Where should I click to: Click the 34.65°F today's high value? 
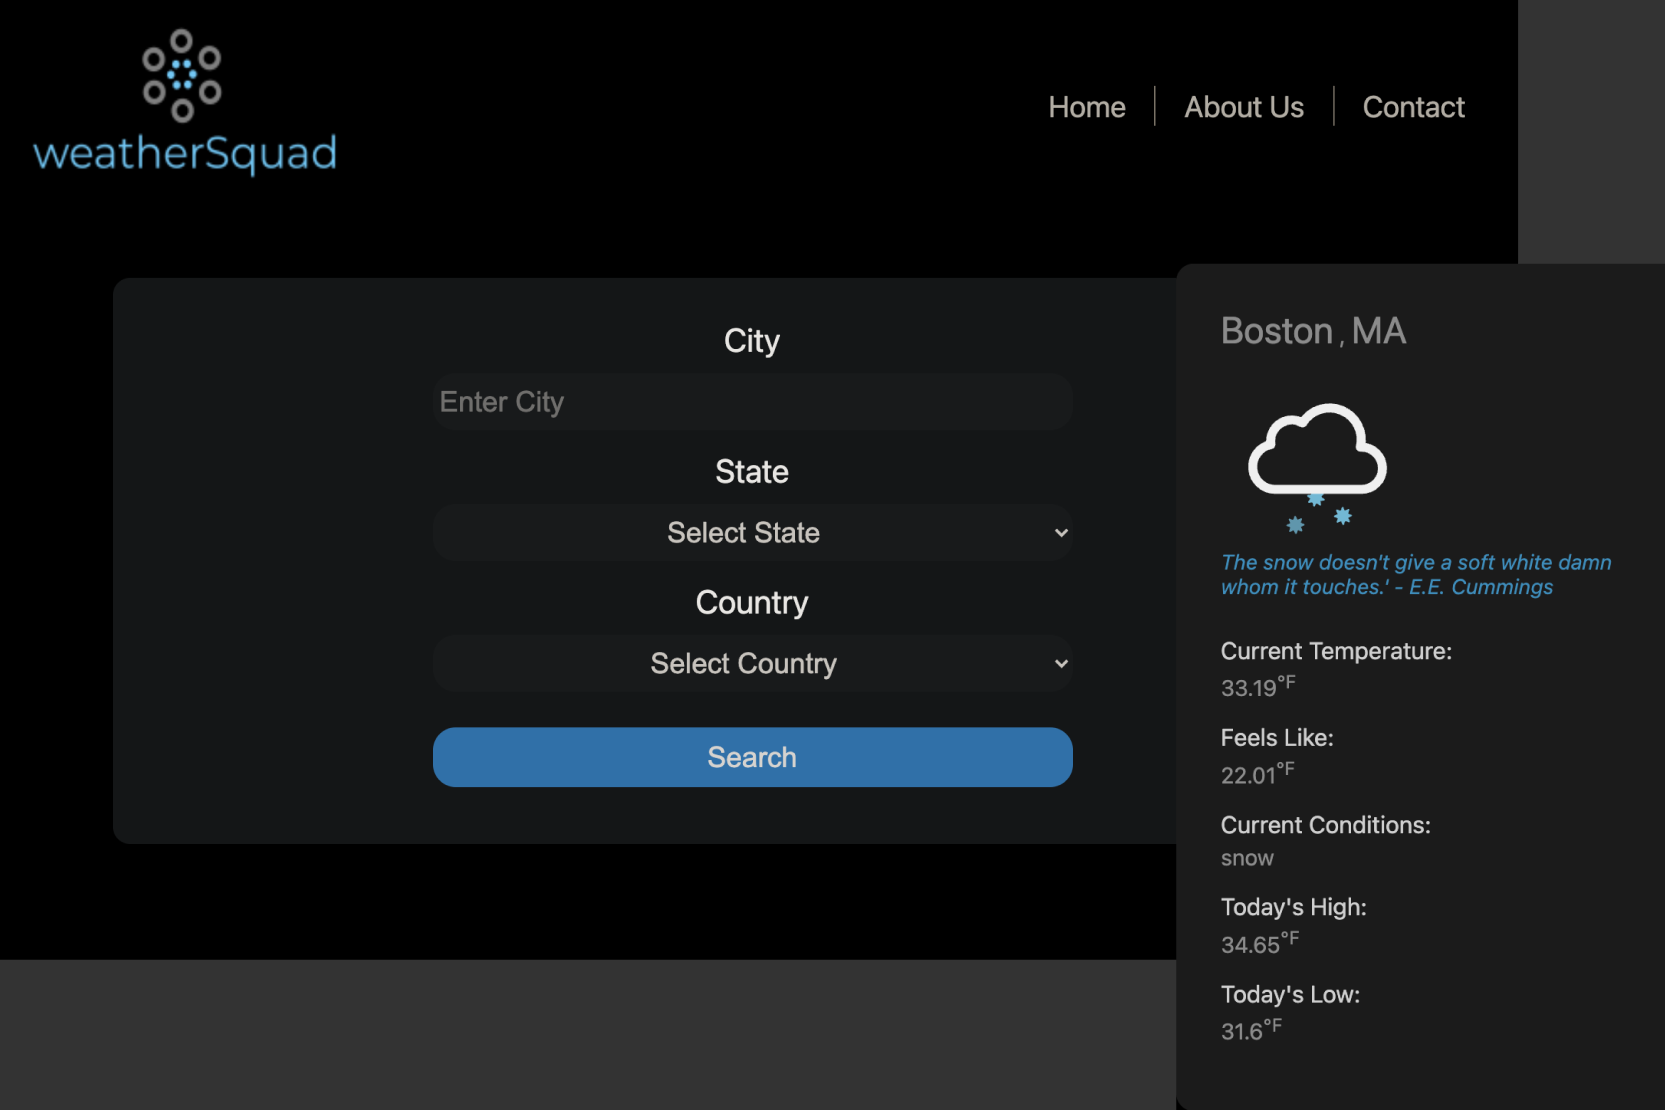pos(1259,943)
